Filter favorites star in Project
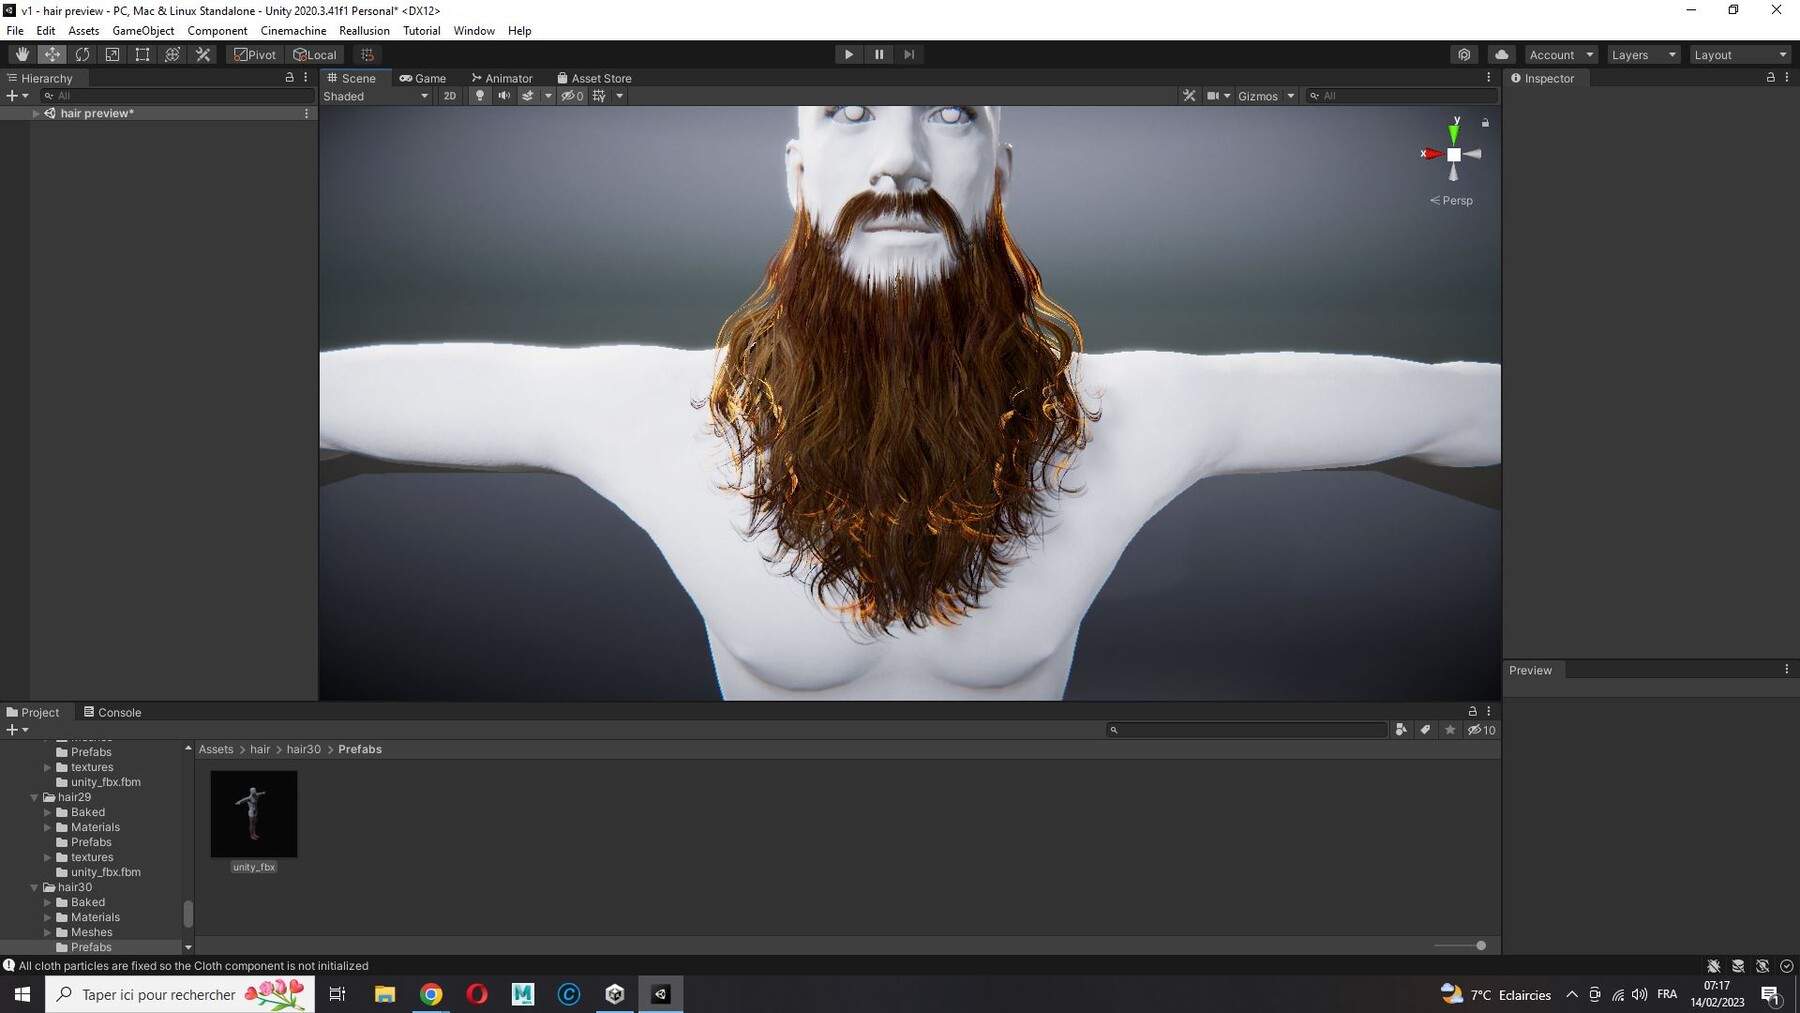Image resolution: width=1800 pixels, height=1013 pixels. [1450, 730]
